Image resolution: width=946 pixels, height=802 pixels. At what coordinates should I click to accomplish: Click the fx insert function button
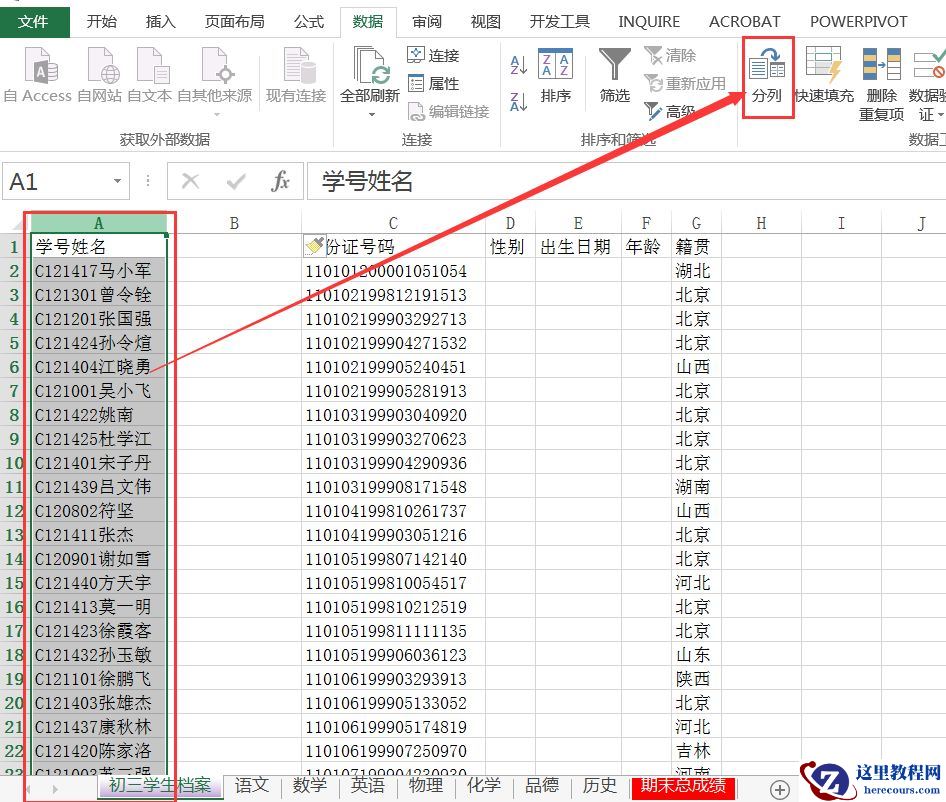pos(281,181)
